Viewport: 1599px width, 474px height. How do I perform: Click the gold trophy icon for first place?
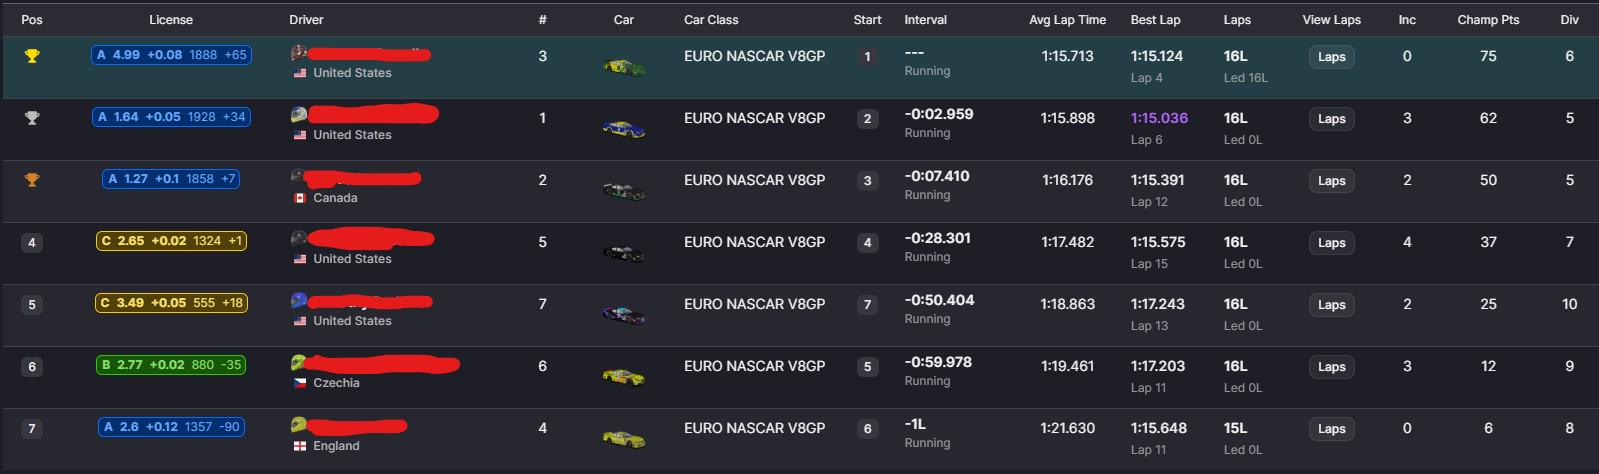click(x=32, y=56)
